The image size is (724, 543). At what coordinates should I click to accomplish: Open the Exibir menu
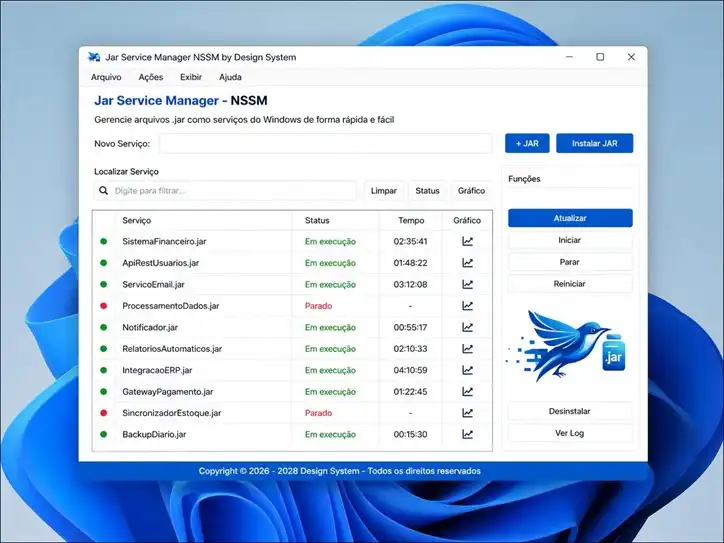pyautogui.click(x=190, y=77)
